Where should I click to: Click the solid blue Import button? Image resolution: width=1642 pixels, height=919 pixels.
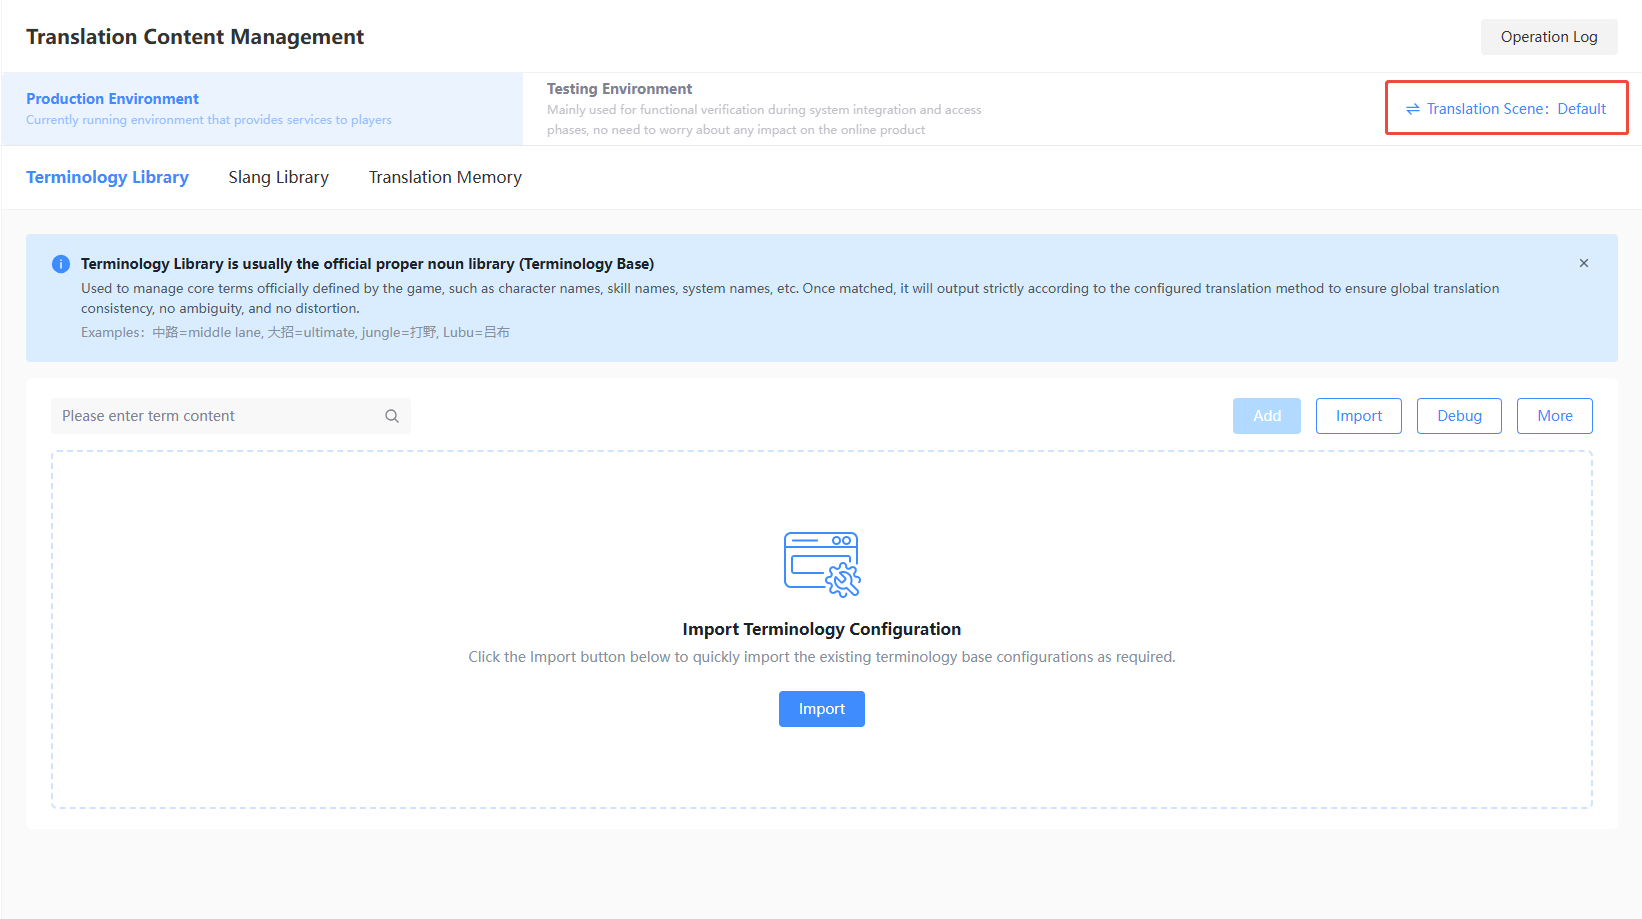click(822, 709)
